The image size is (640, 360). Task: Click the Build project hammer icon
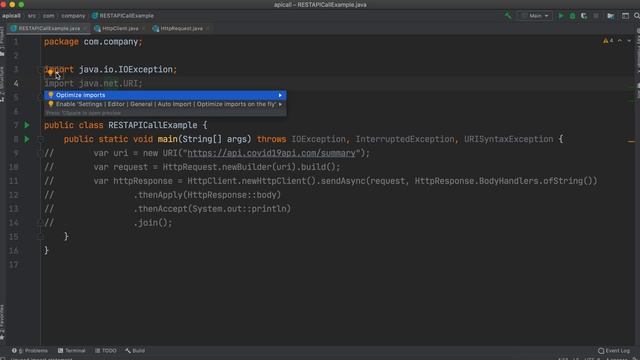tap(508, 16)
